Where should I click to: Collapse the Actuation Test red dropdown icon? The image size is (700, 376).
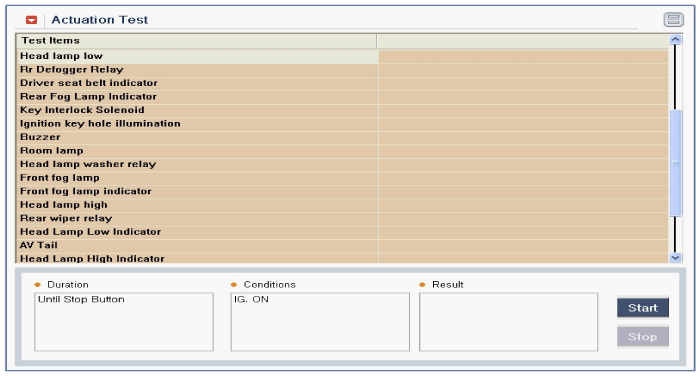31,20
